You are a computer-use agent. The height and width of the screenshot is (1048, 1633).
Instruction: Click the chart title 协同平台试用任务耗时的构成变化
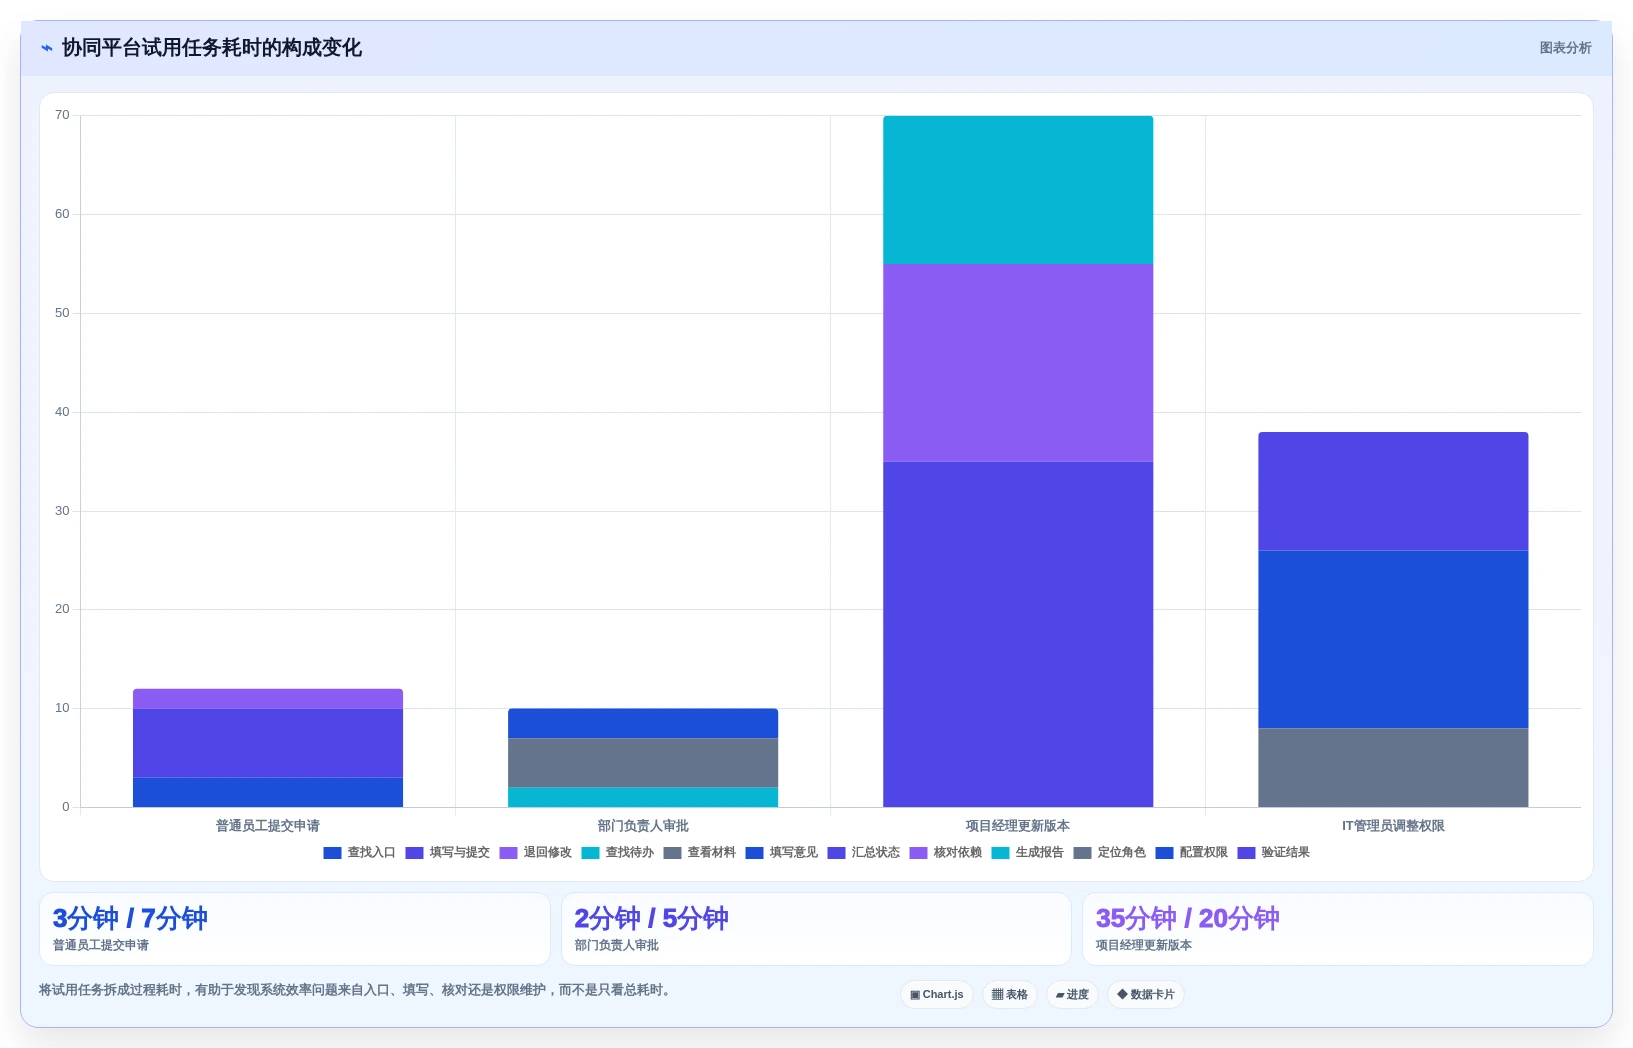[212, 48]
